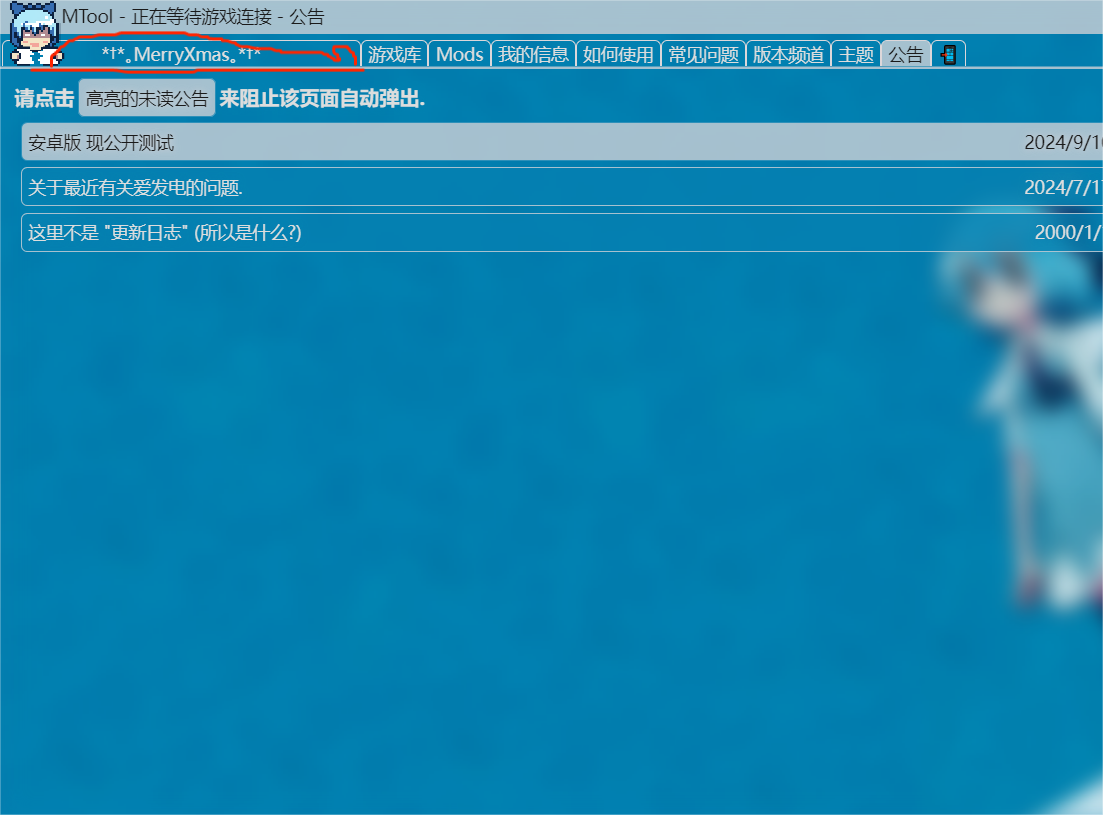Expand the 关于最近有关爱发电的问题 announcement

pos(135,187)
